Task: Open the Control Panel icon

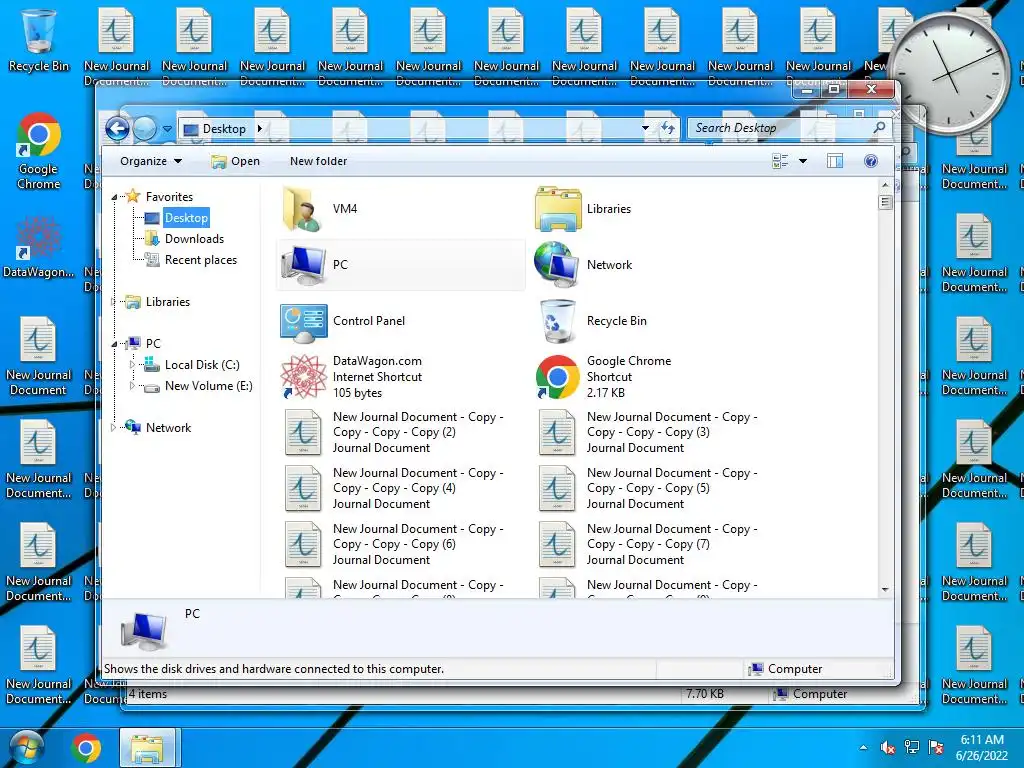Action: point(304,322)
